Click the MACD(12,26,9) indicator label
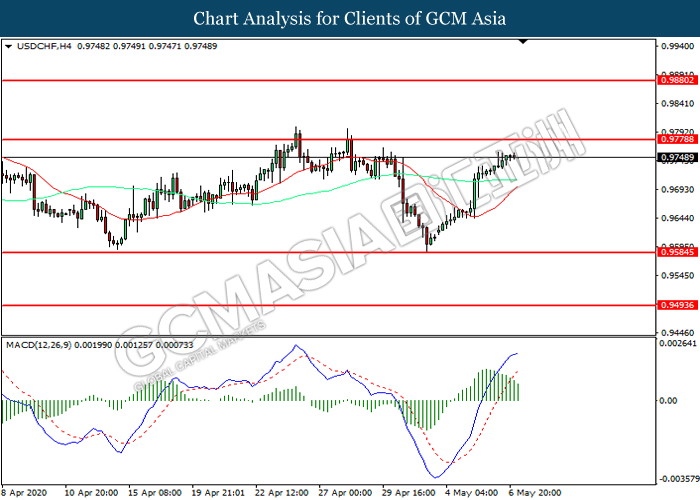This screenshot has width=700, height=500. point(38,345)
